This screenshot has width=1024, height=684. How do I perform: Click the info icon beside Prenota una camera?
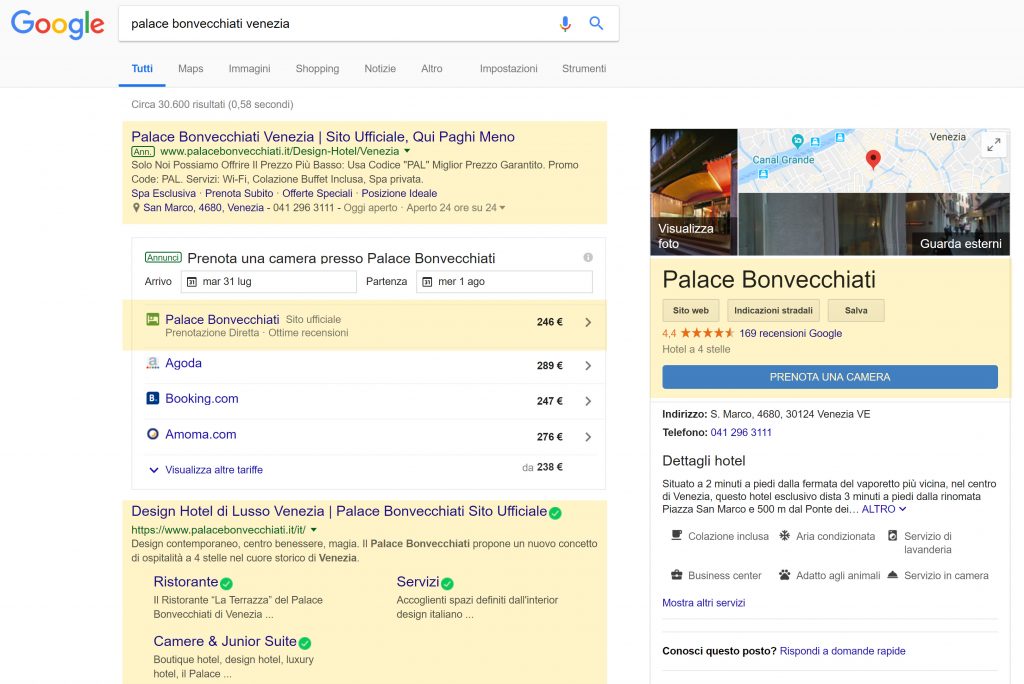point(588,257)
